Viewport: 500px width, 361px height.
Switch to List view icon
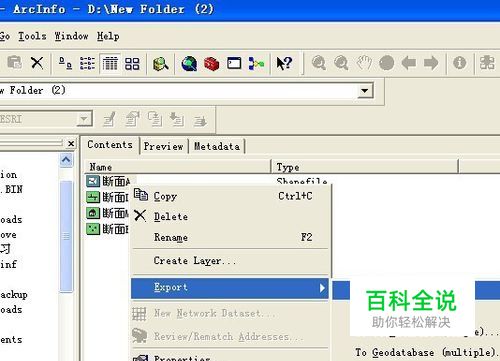[x=87, y=63]
